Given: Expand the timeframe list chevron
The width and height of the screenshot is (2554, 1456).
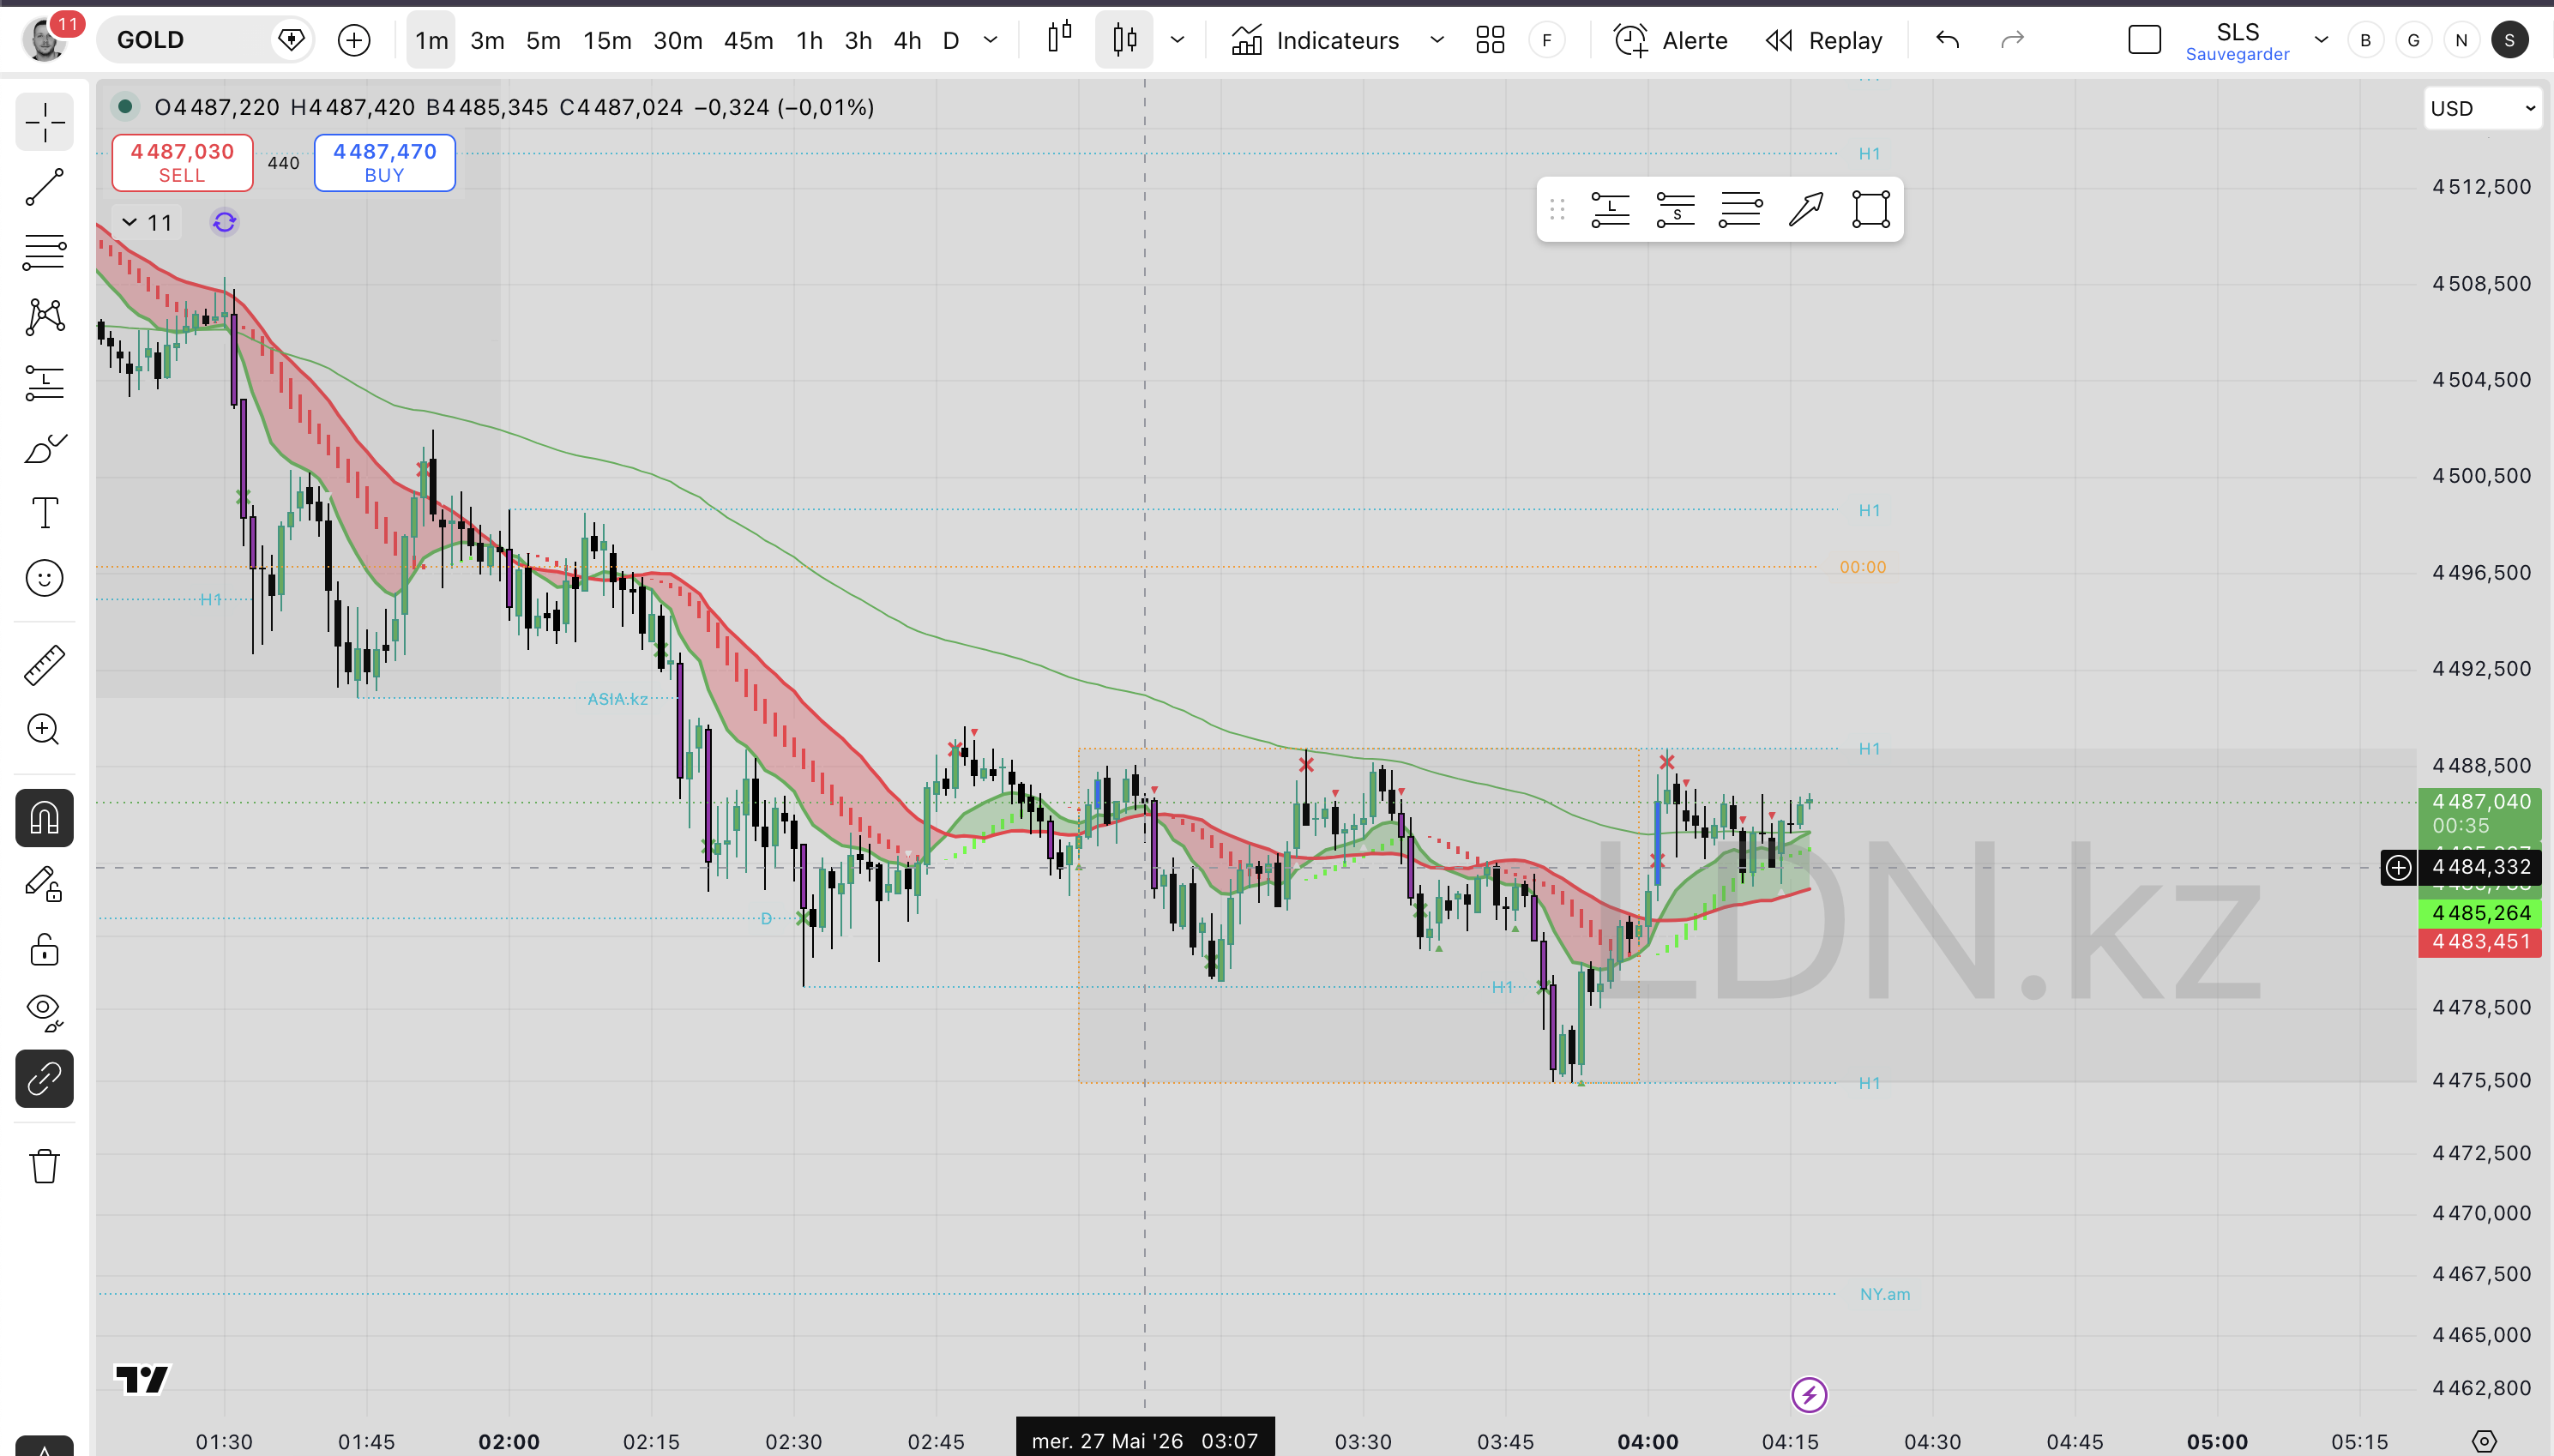Looking at the screenshot, I should [991, 40].
